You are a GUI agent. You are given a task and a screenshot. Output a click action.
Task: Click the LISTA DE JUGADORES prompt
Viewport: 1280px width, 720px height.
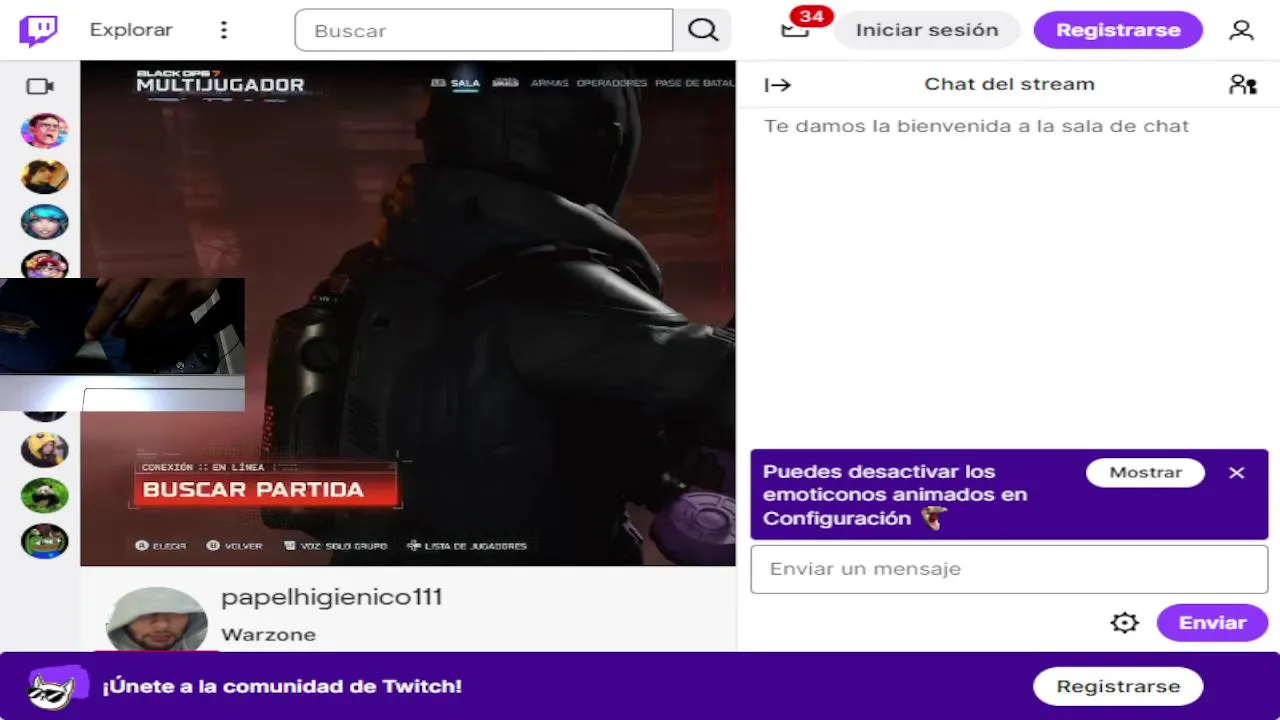[x=467, y=546]
